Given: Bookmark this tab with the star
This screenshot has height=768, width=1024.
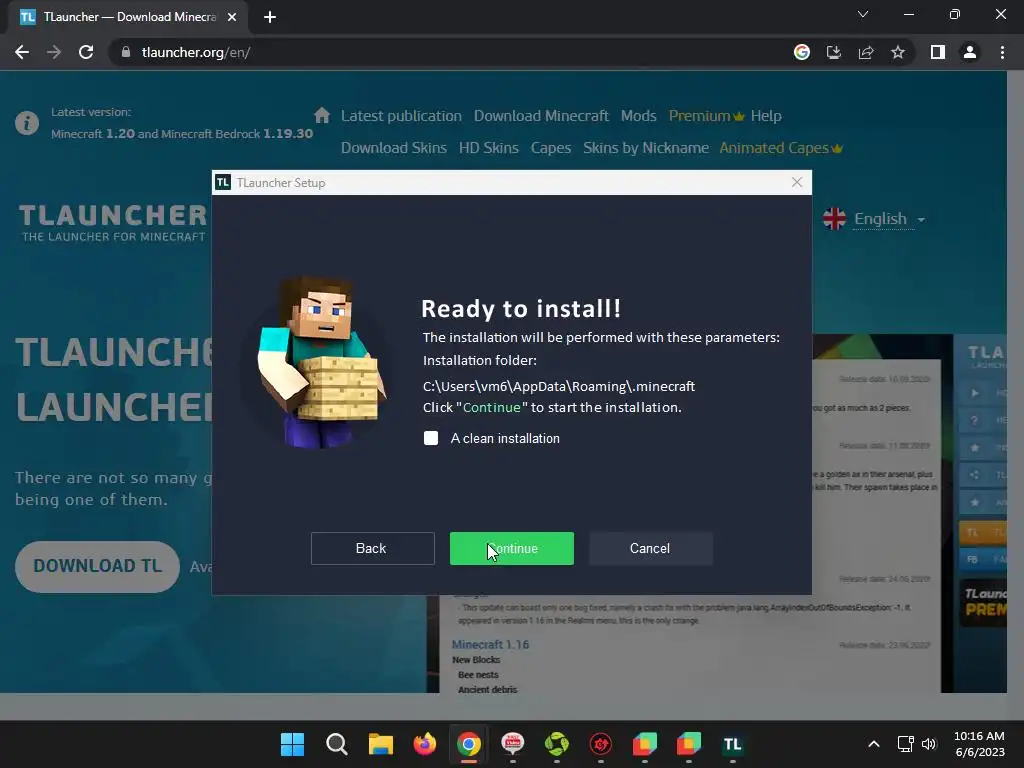Looking at the screenshot, I should [898, 52].
